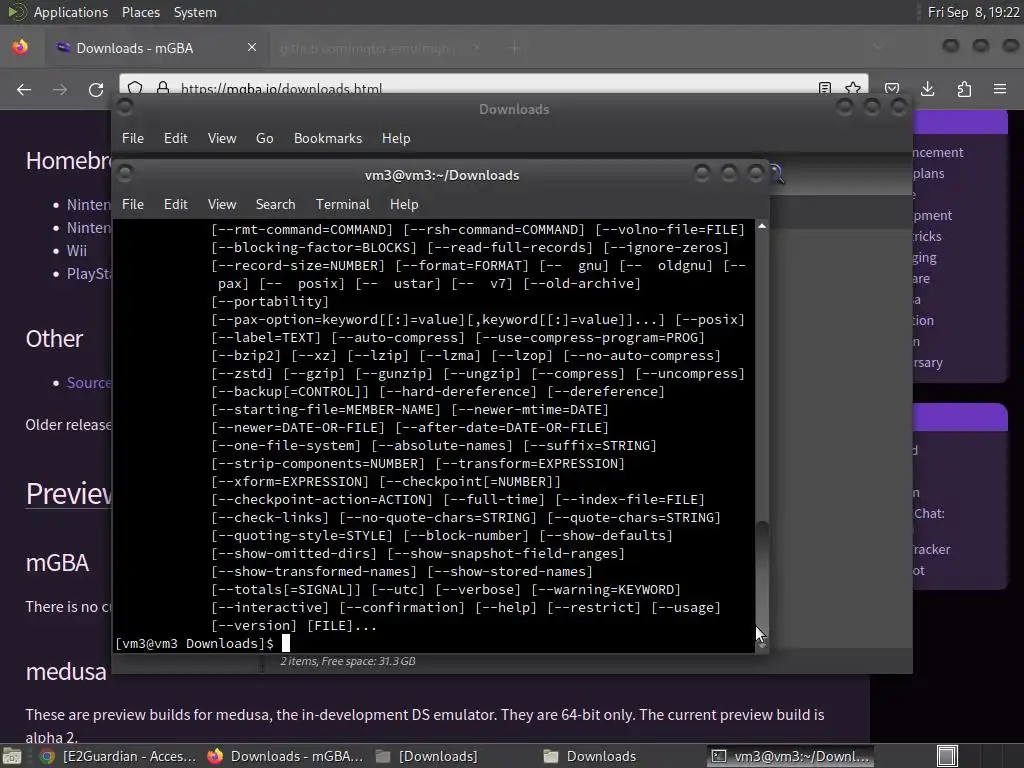Open the Places menu
This screenshot has width=1024, height=768.
click(140, 12)
